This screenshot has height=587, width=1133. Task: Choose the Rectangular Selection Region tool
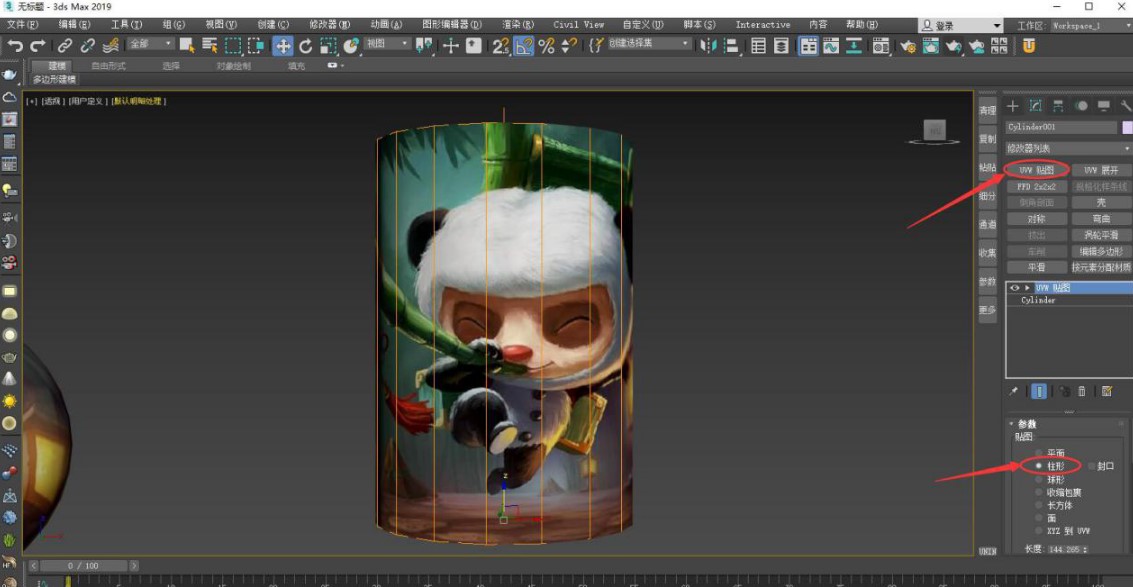tap(233, 46)
